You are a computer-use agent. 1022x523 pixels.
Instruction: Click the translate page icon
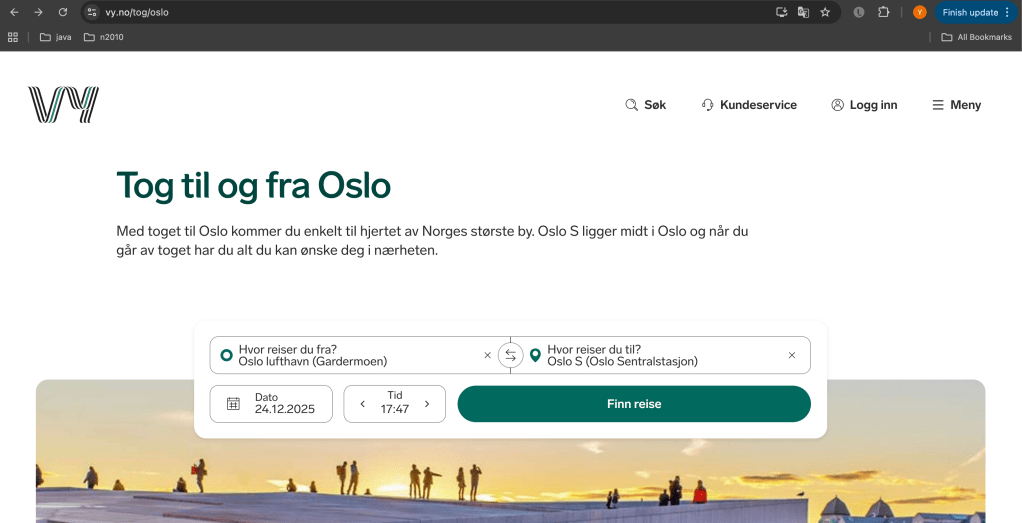coord(803,12)
